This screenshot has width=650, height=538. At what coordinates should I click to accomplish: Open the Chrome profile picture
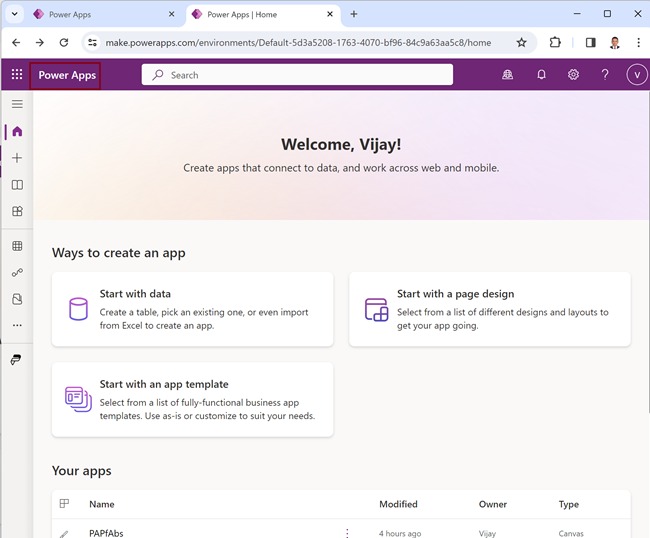pyautogui.click(x=615, y=42)
